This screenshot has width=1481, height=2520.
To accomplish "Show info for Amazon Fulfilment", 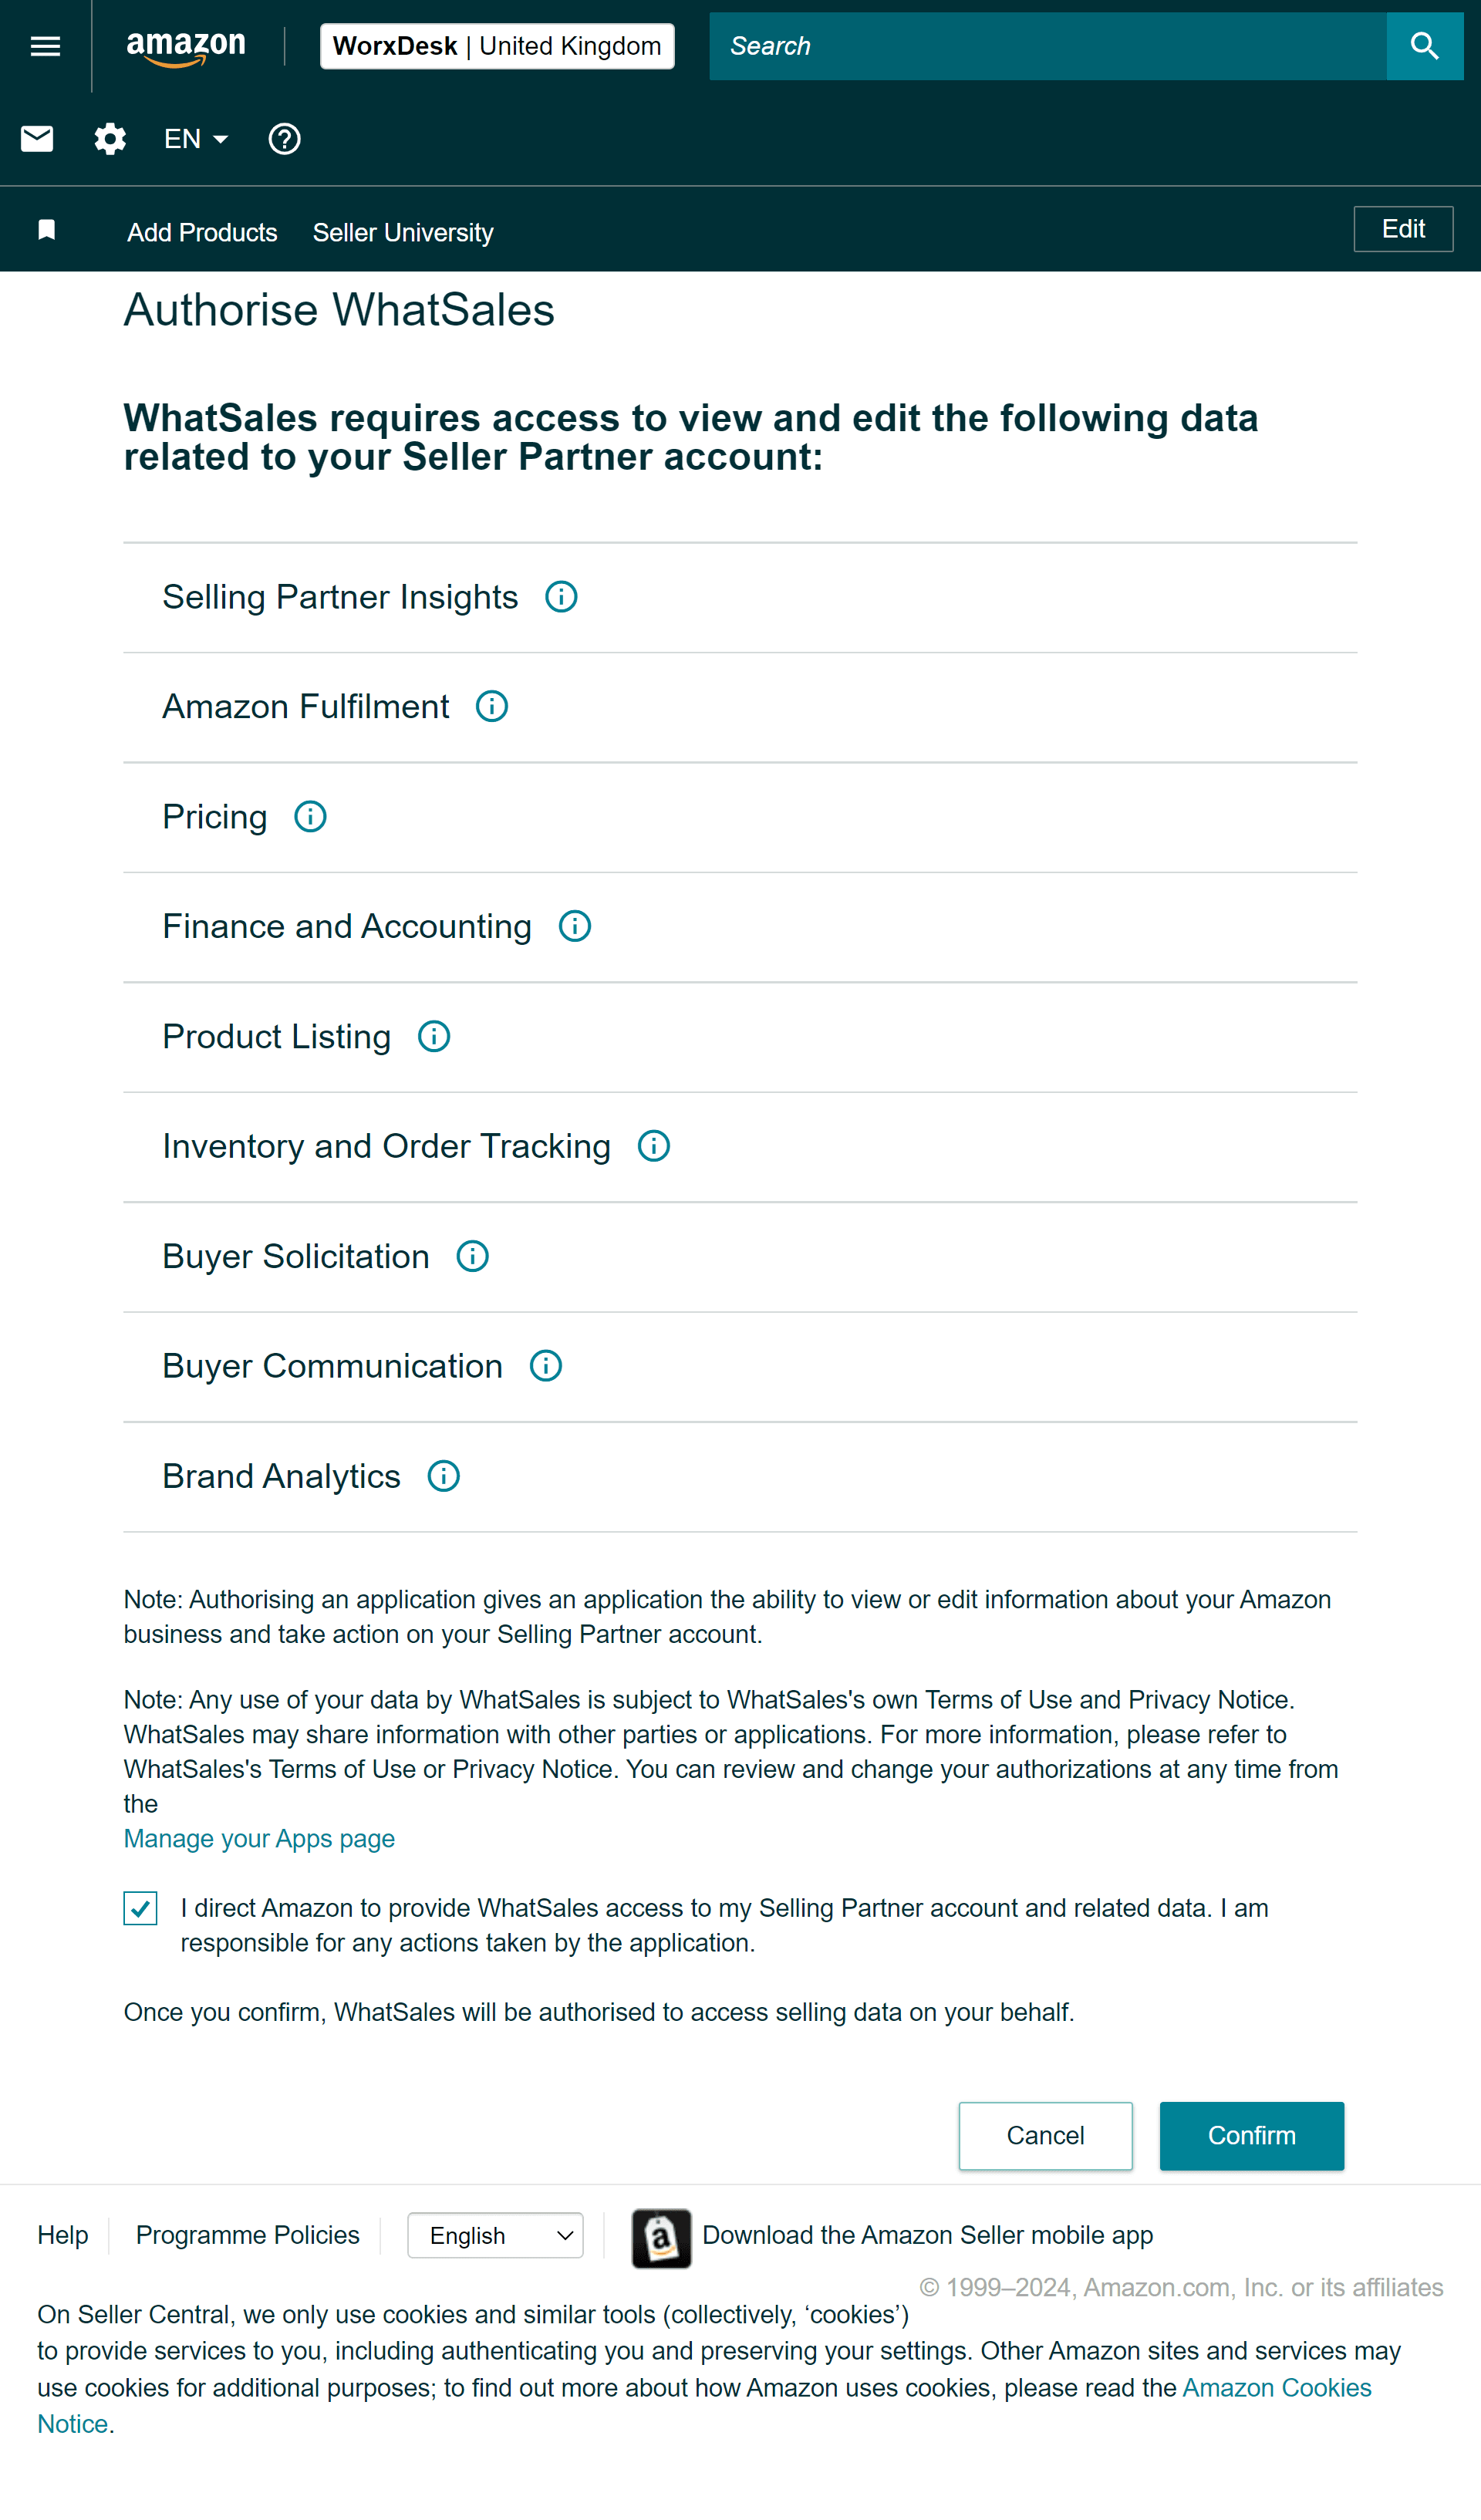I will point(491,707).
